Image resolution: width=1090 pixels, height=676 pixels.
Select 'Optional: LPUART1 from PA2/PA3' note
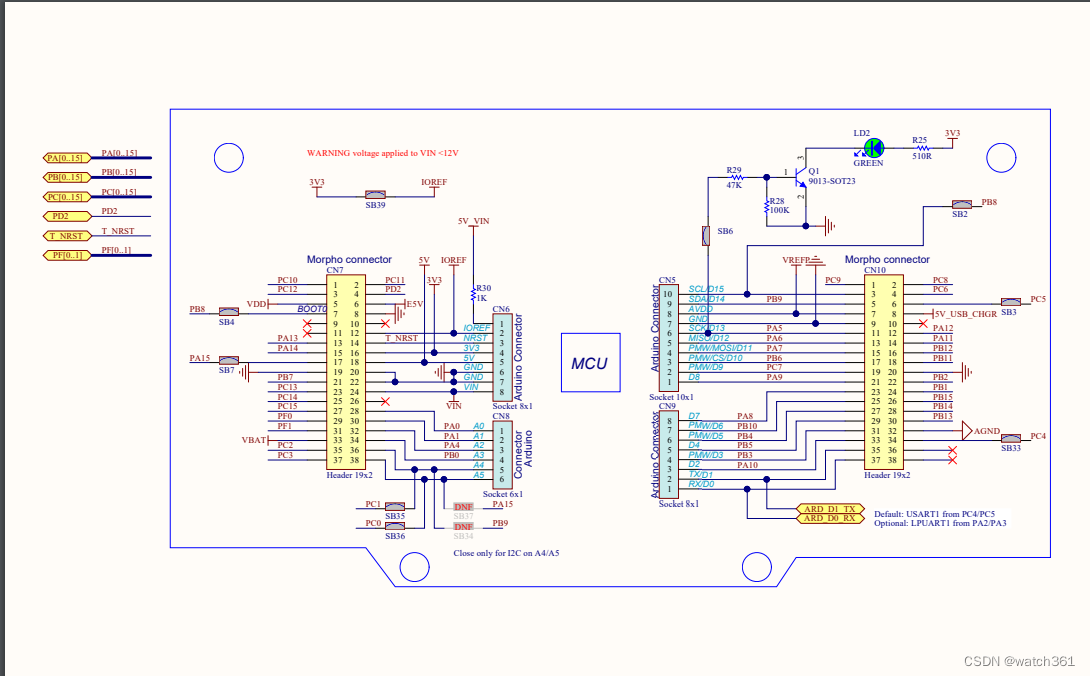pos(940,523)
